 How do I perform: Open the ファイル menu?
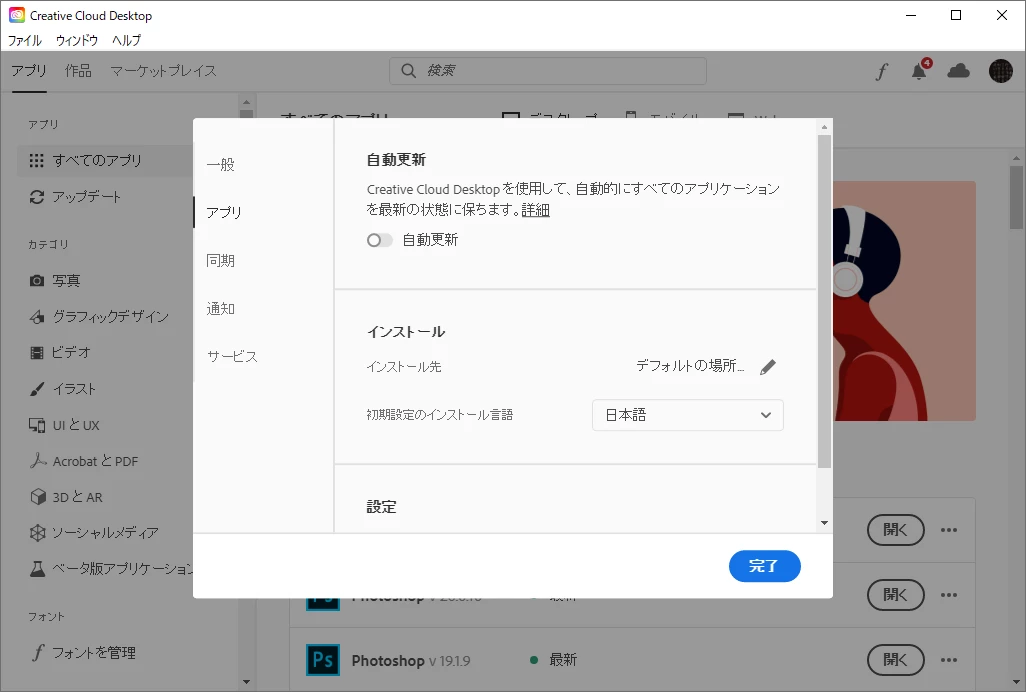[x=25, y=40]
